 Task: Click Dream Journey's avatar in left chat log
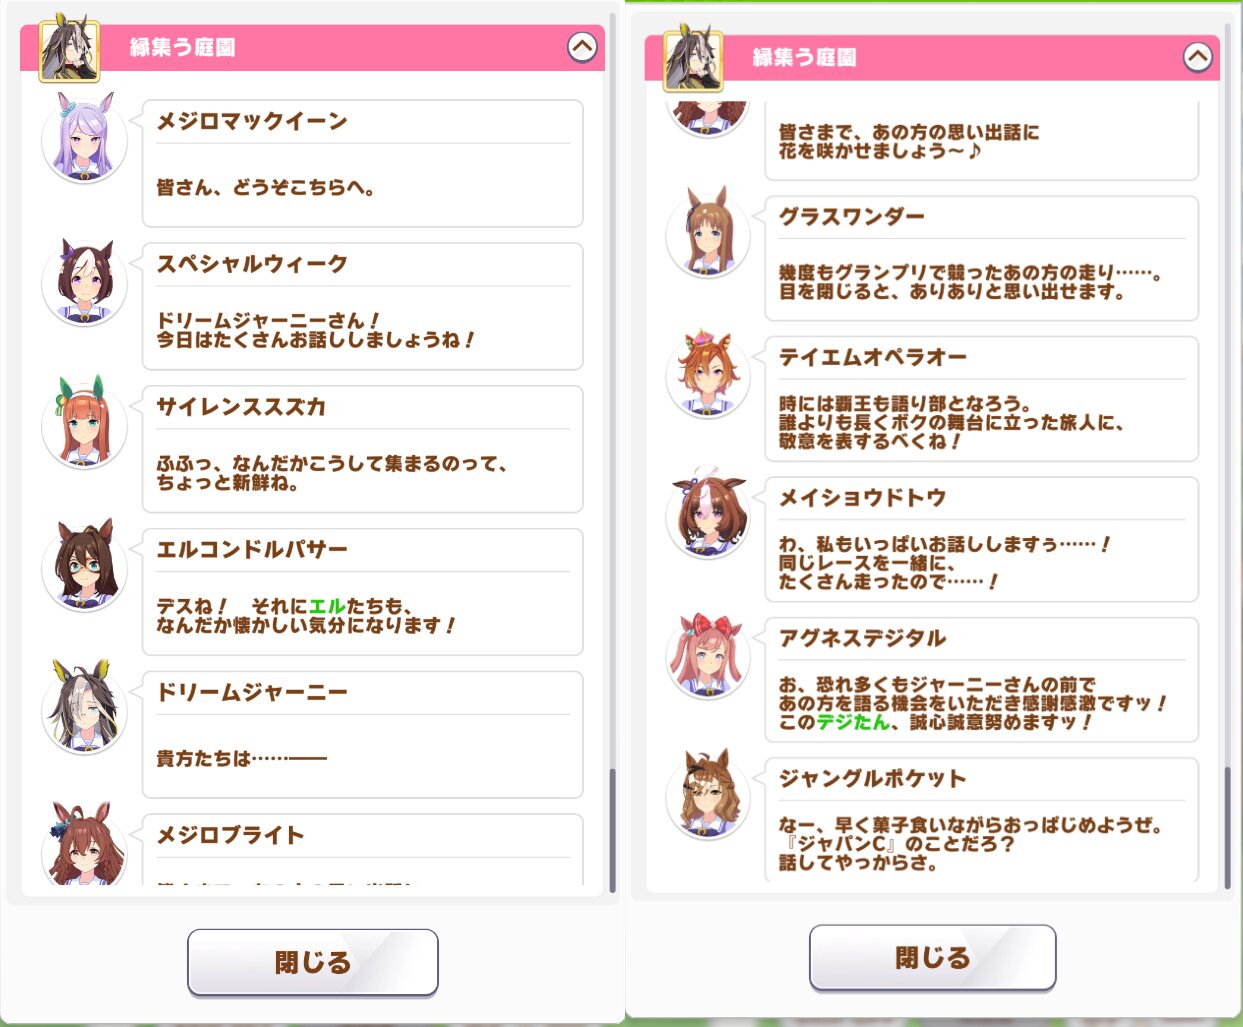click(x=85, y=710)
